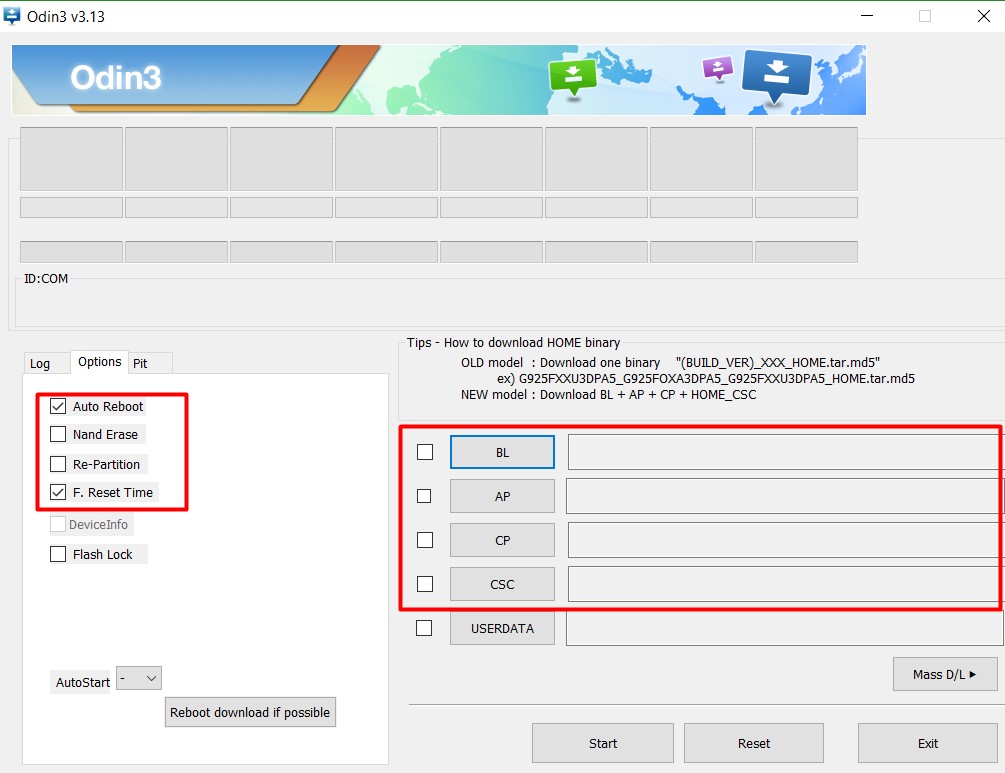
Task: Enable the Flash Lock checkbox
Action: pyautogui.click(x=58, y=553)
